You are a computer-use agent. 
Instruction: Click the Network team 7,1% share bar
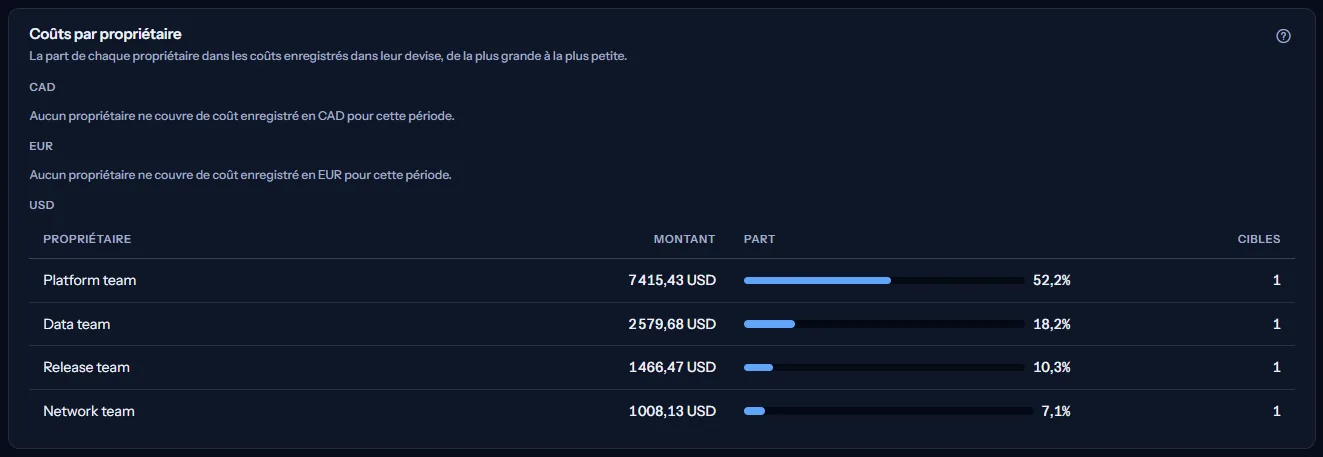(x=888, y=411)
